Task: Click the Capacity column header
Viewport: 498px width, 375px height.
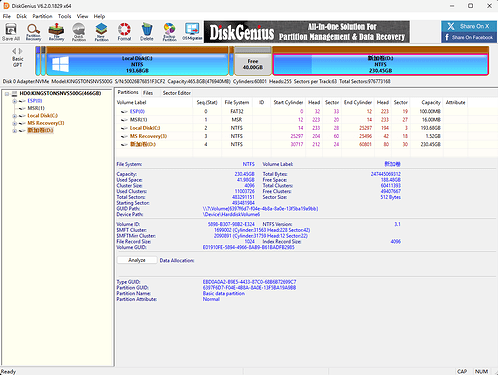Action: point(427,102)
